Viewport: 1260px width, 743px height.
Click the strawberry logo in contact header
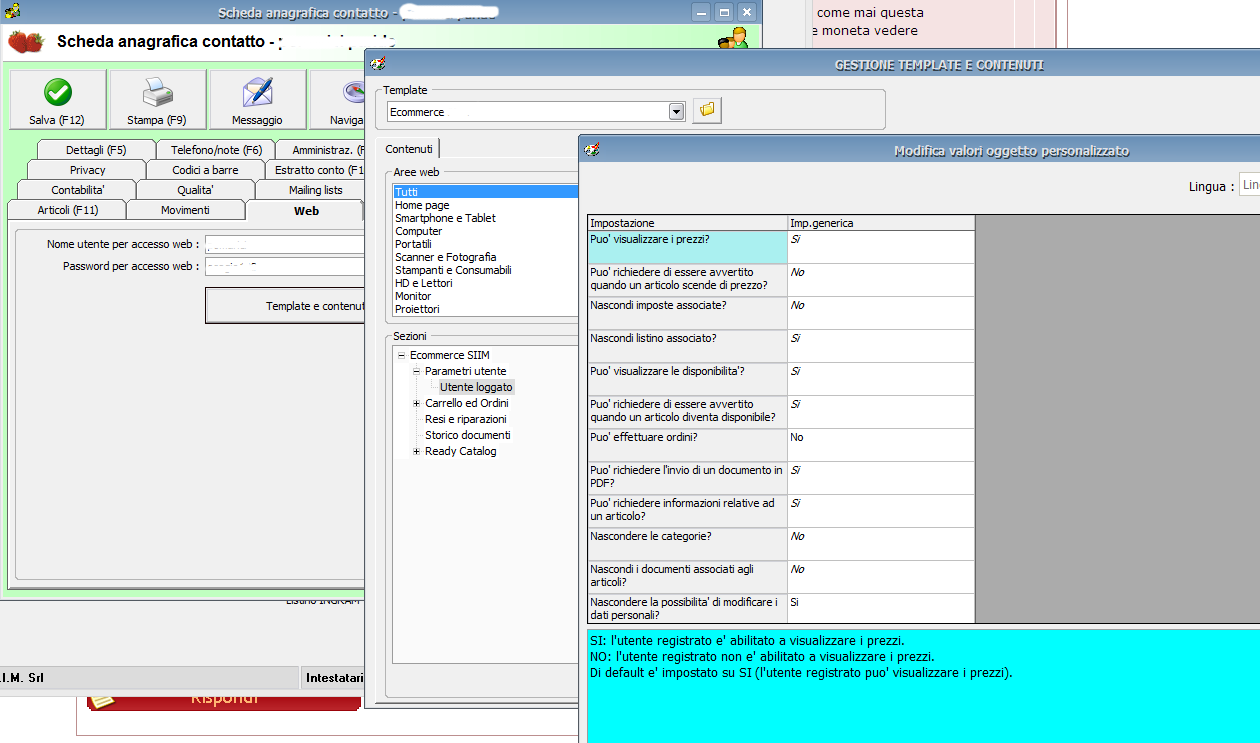[x=26, y=42]
